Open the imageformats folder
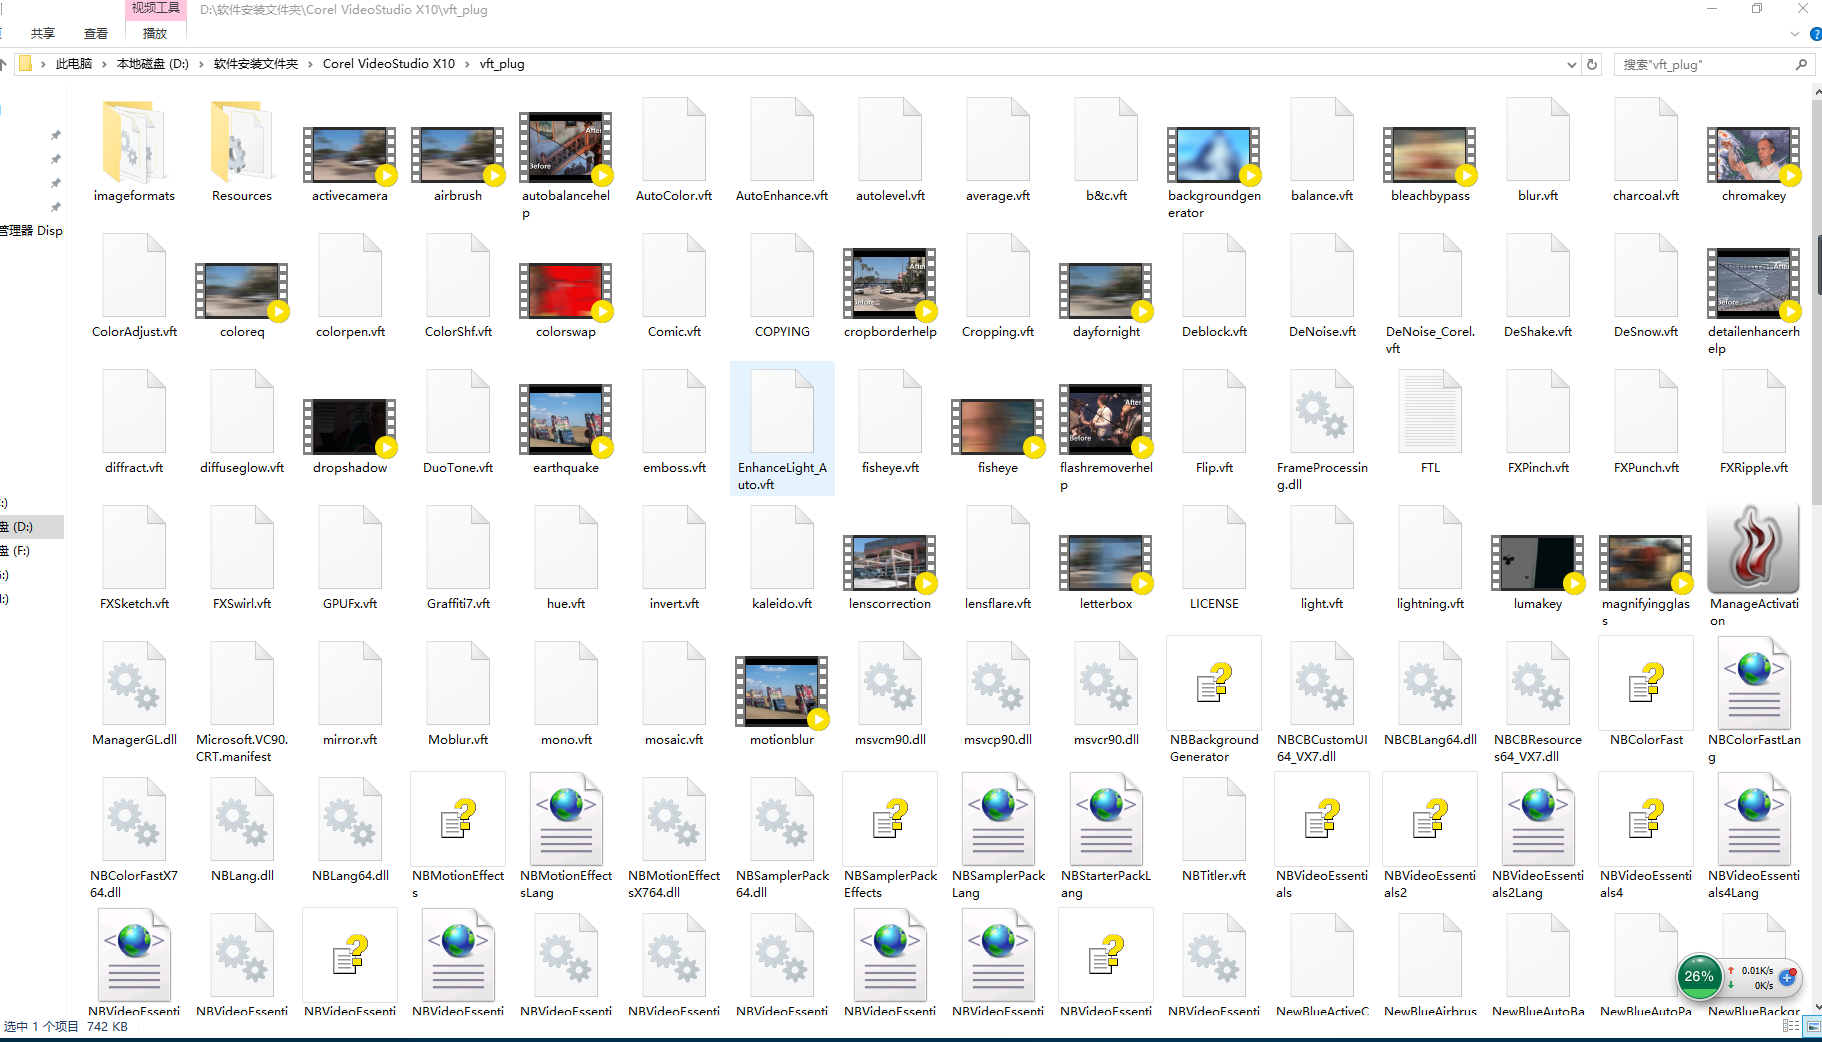The image size is (1822, 1042). click(x=134, y=150)
